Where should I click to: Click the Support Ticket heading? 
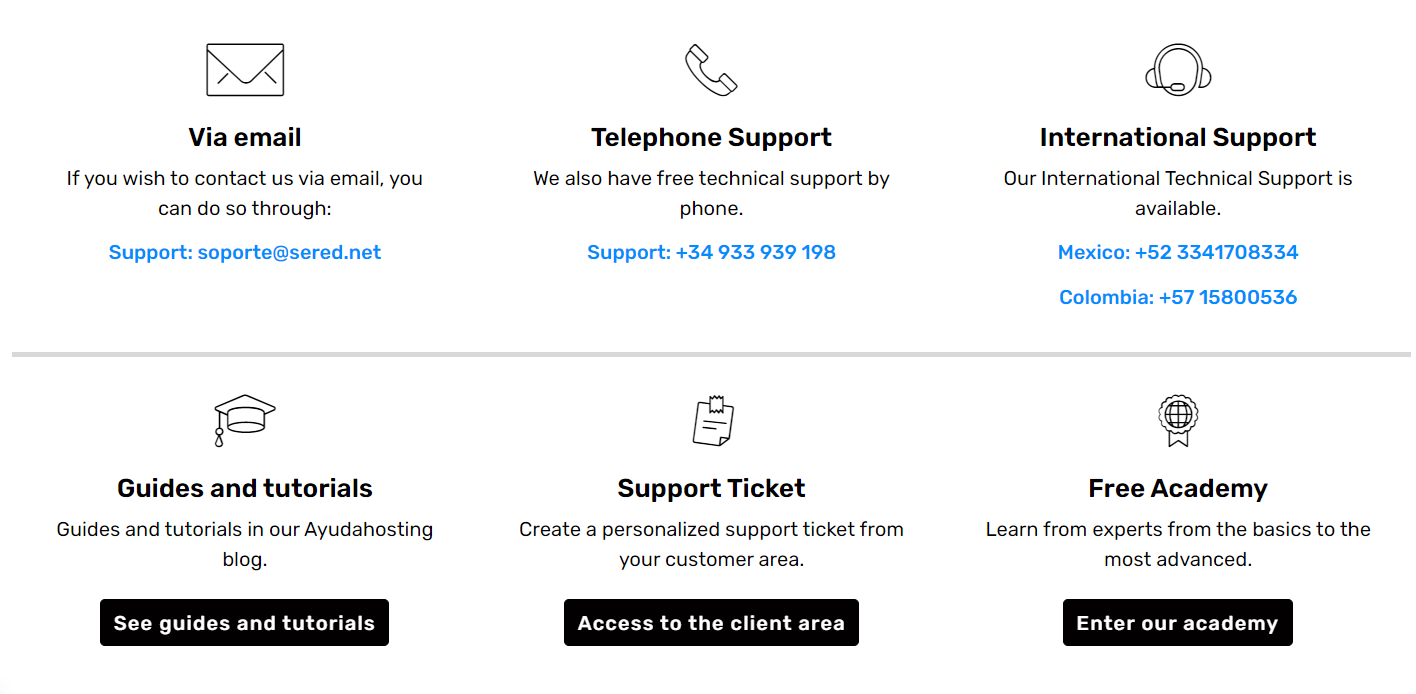click(711, 488)
